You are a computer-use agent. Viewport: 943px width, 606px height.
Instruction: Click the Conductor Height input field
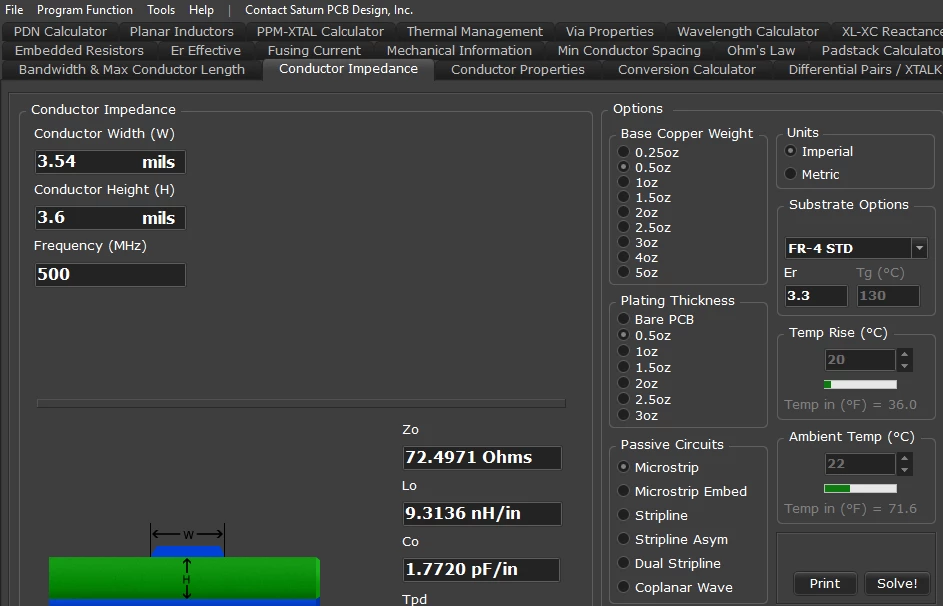pyautogui.click(x=110, y=218)
